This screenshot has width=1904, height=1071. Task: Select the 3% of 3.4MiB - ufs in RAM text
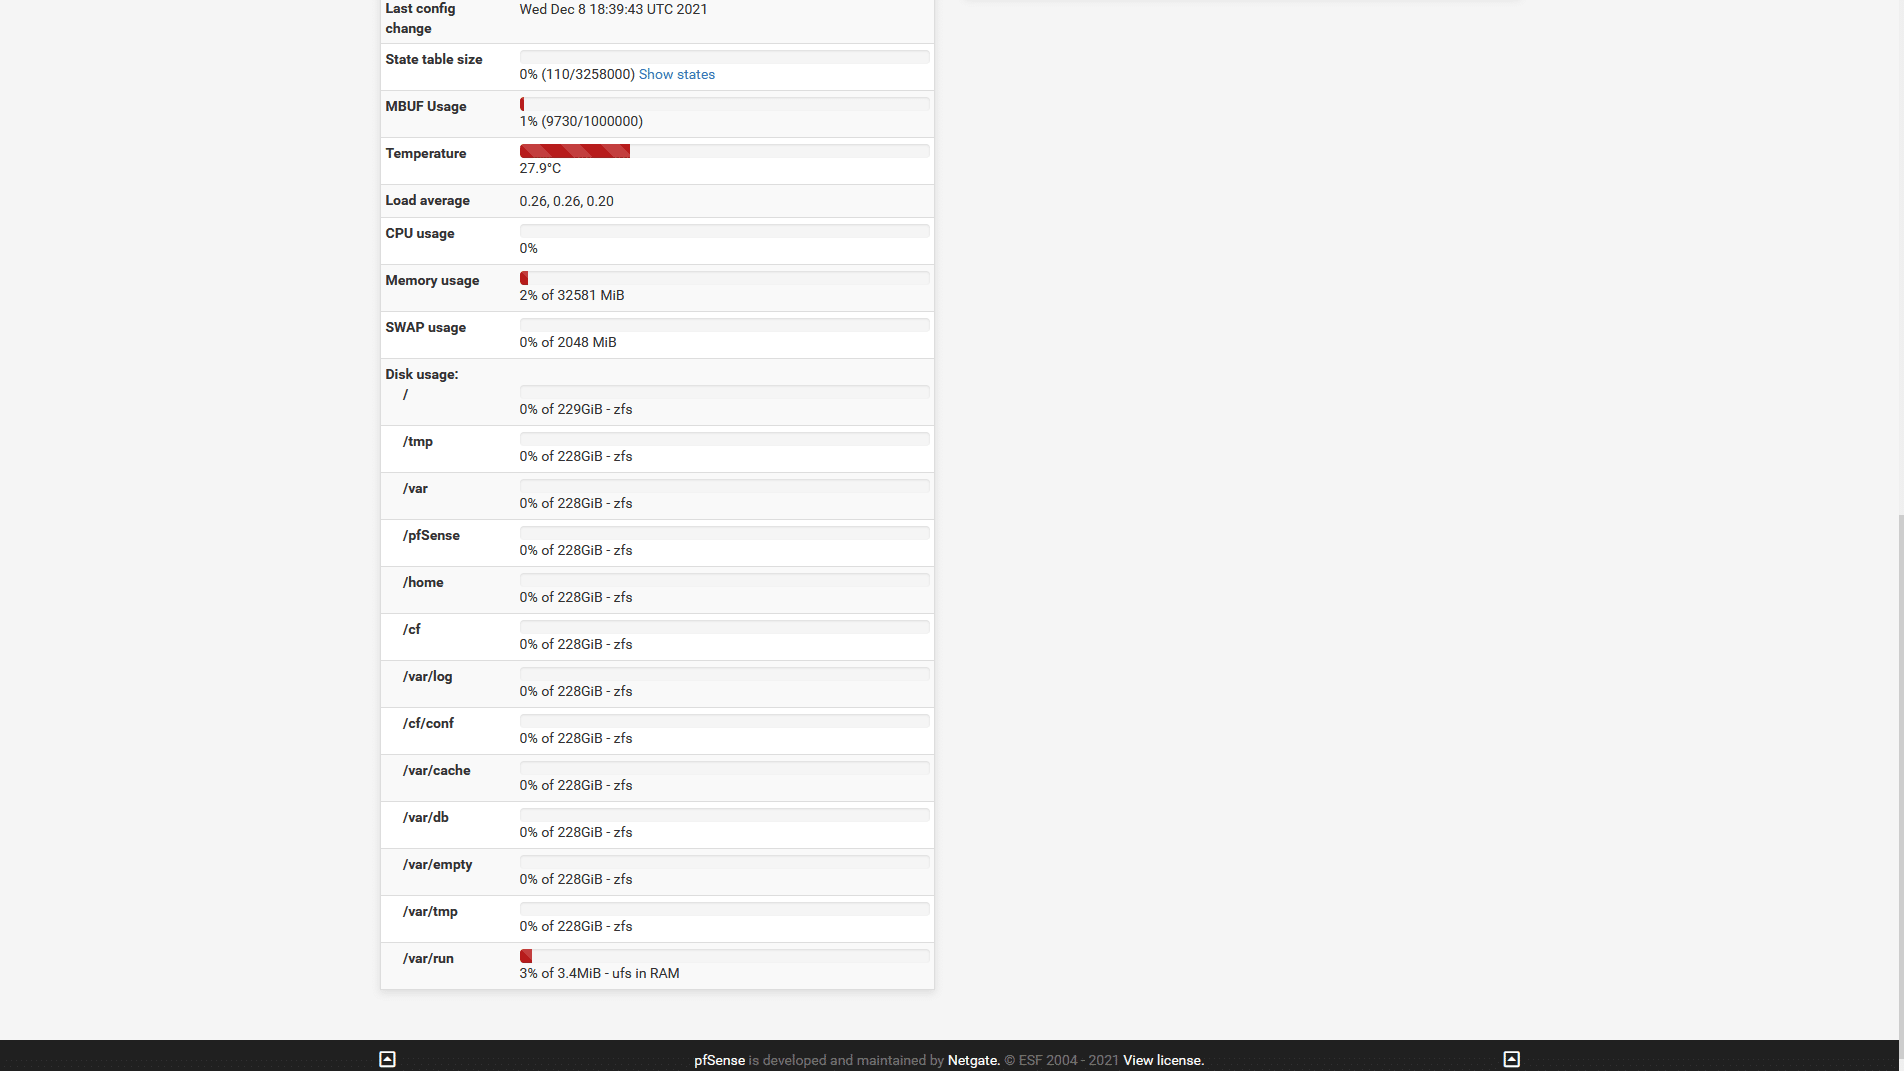coord(600,973)
